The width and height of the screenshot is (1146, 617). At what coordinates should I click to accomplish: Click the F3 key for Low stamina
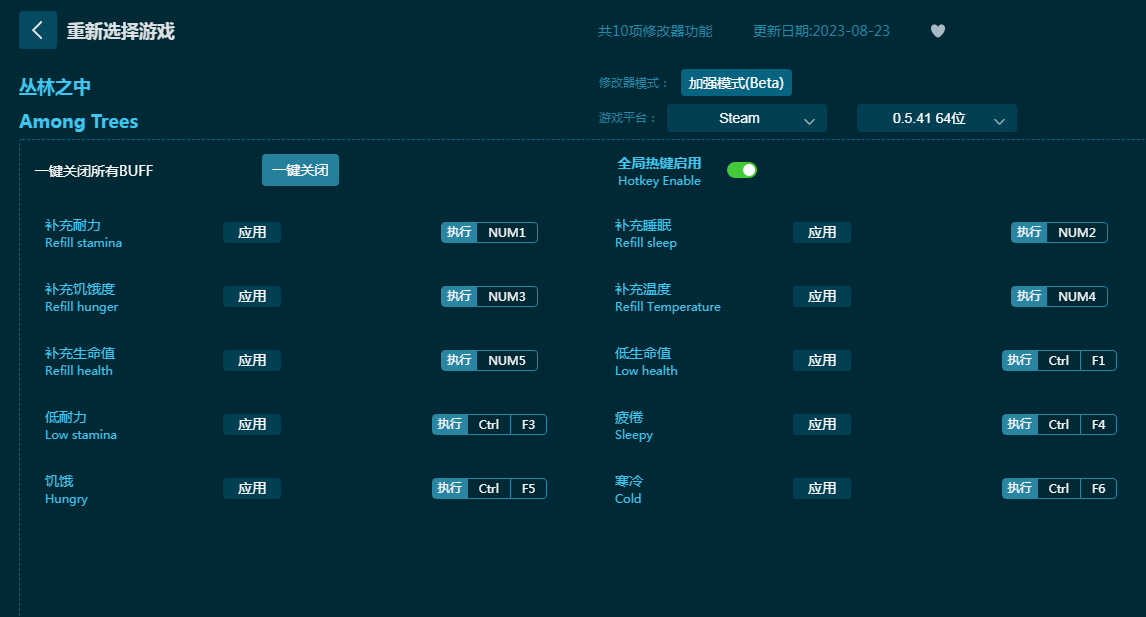pos(528,424)
